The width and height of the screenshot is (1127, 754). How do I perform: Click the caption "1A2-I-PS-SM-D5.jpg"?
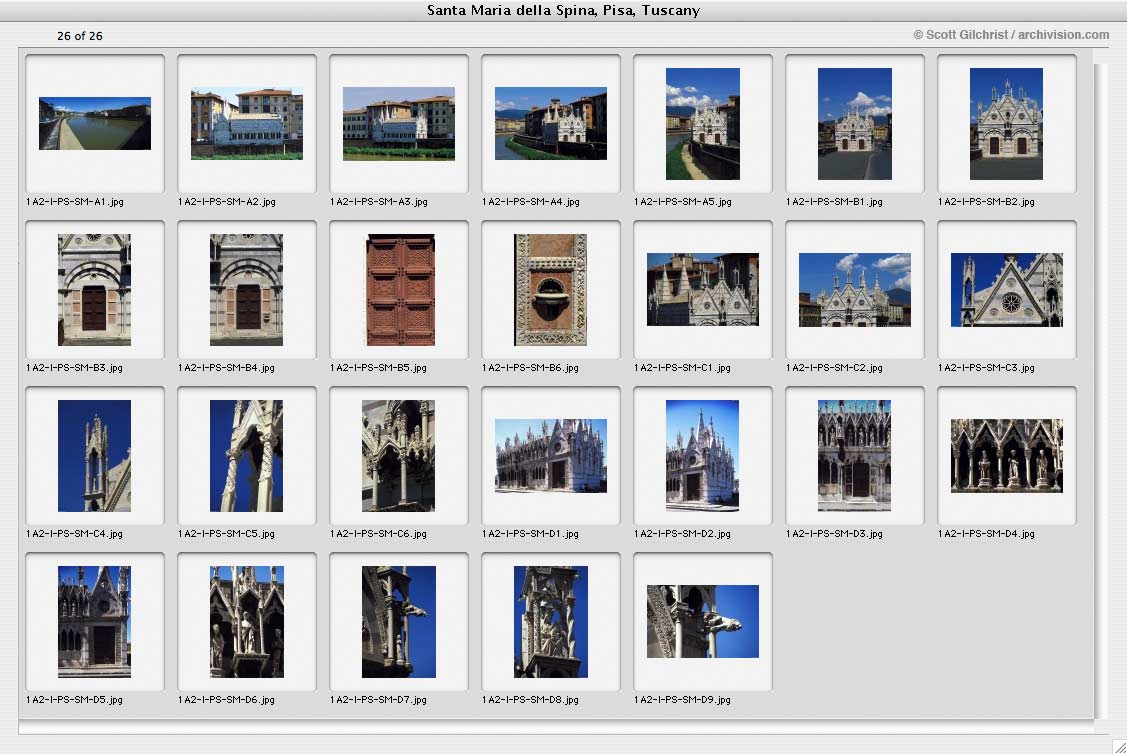(x=75, y=700)
